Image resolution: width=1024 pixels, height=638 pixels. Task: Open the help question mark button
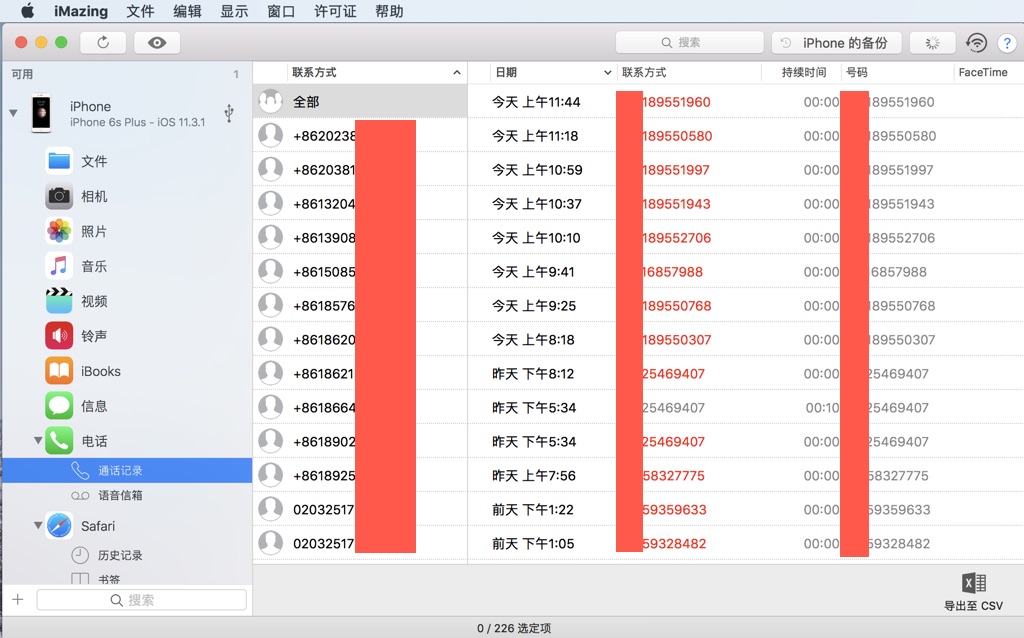pyautogui.click(x=1007, y=43)
